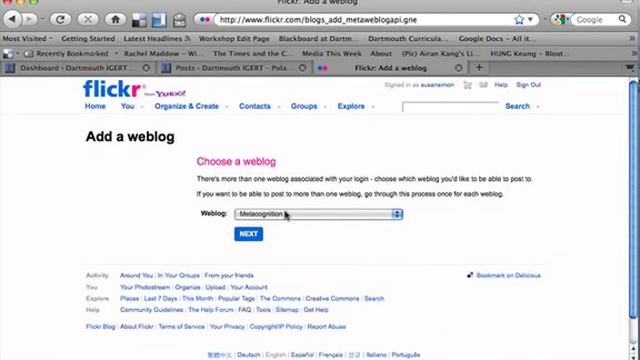Expand the Recently Bookmarked folder

(x=71, y=53)
